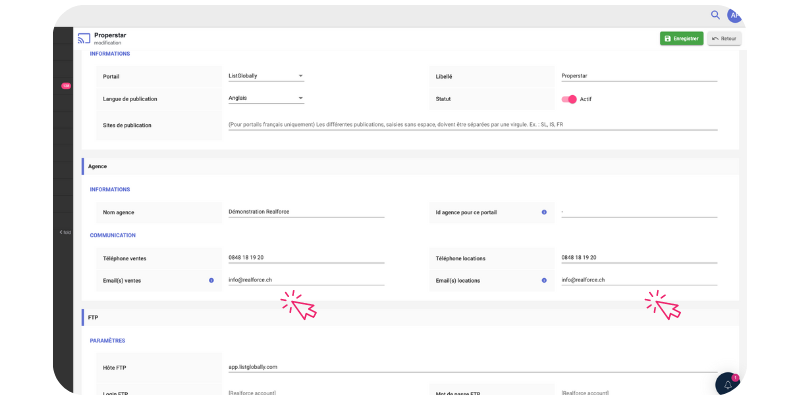This screenshot has width=800, height=400.
Task: Edit the Hôte FTP field app.listglobally.com
Action: (x=473, y=367)
